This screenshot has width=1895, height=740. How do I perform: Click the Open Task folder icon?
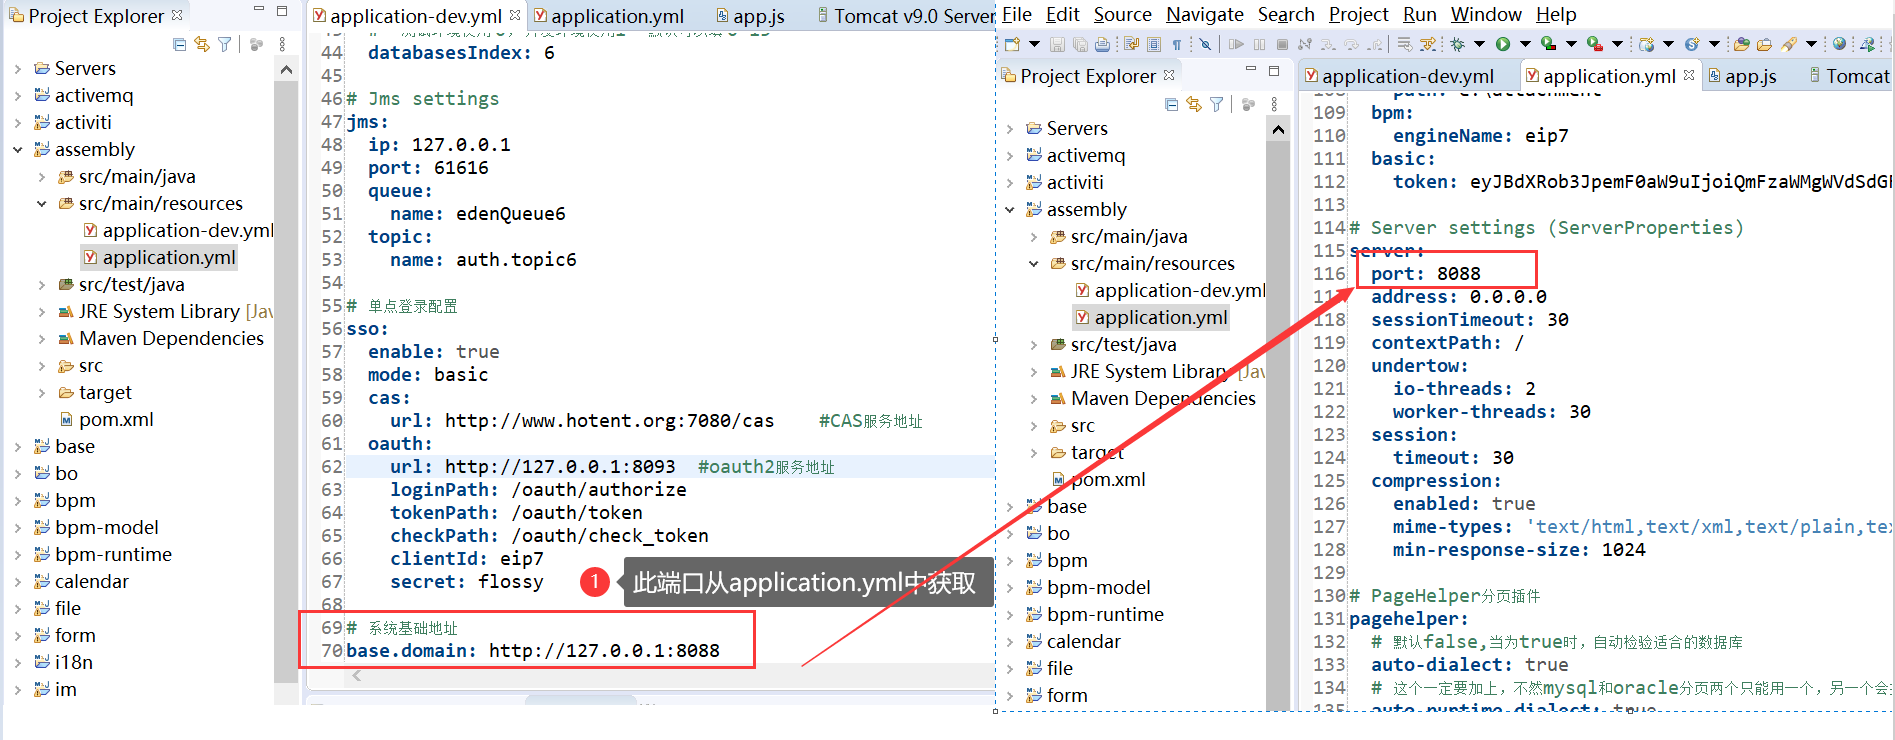(1764, 44)
